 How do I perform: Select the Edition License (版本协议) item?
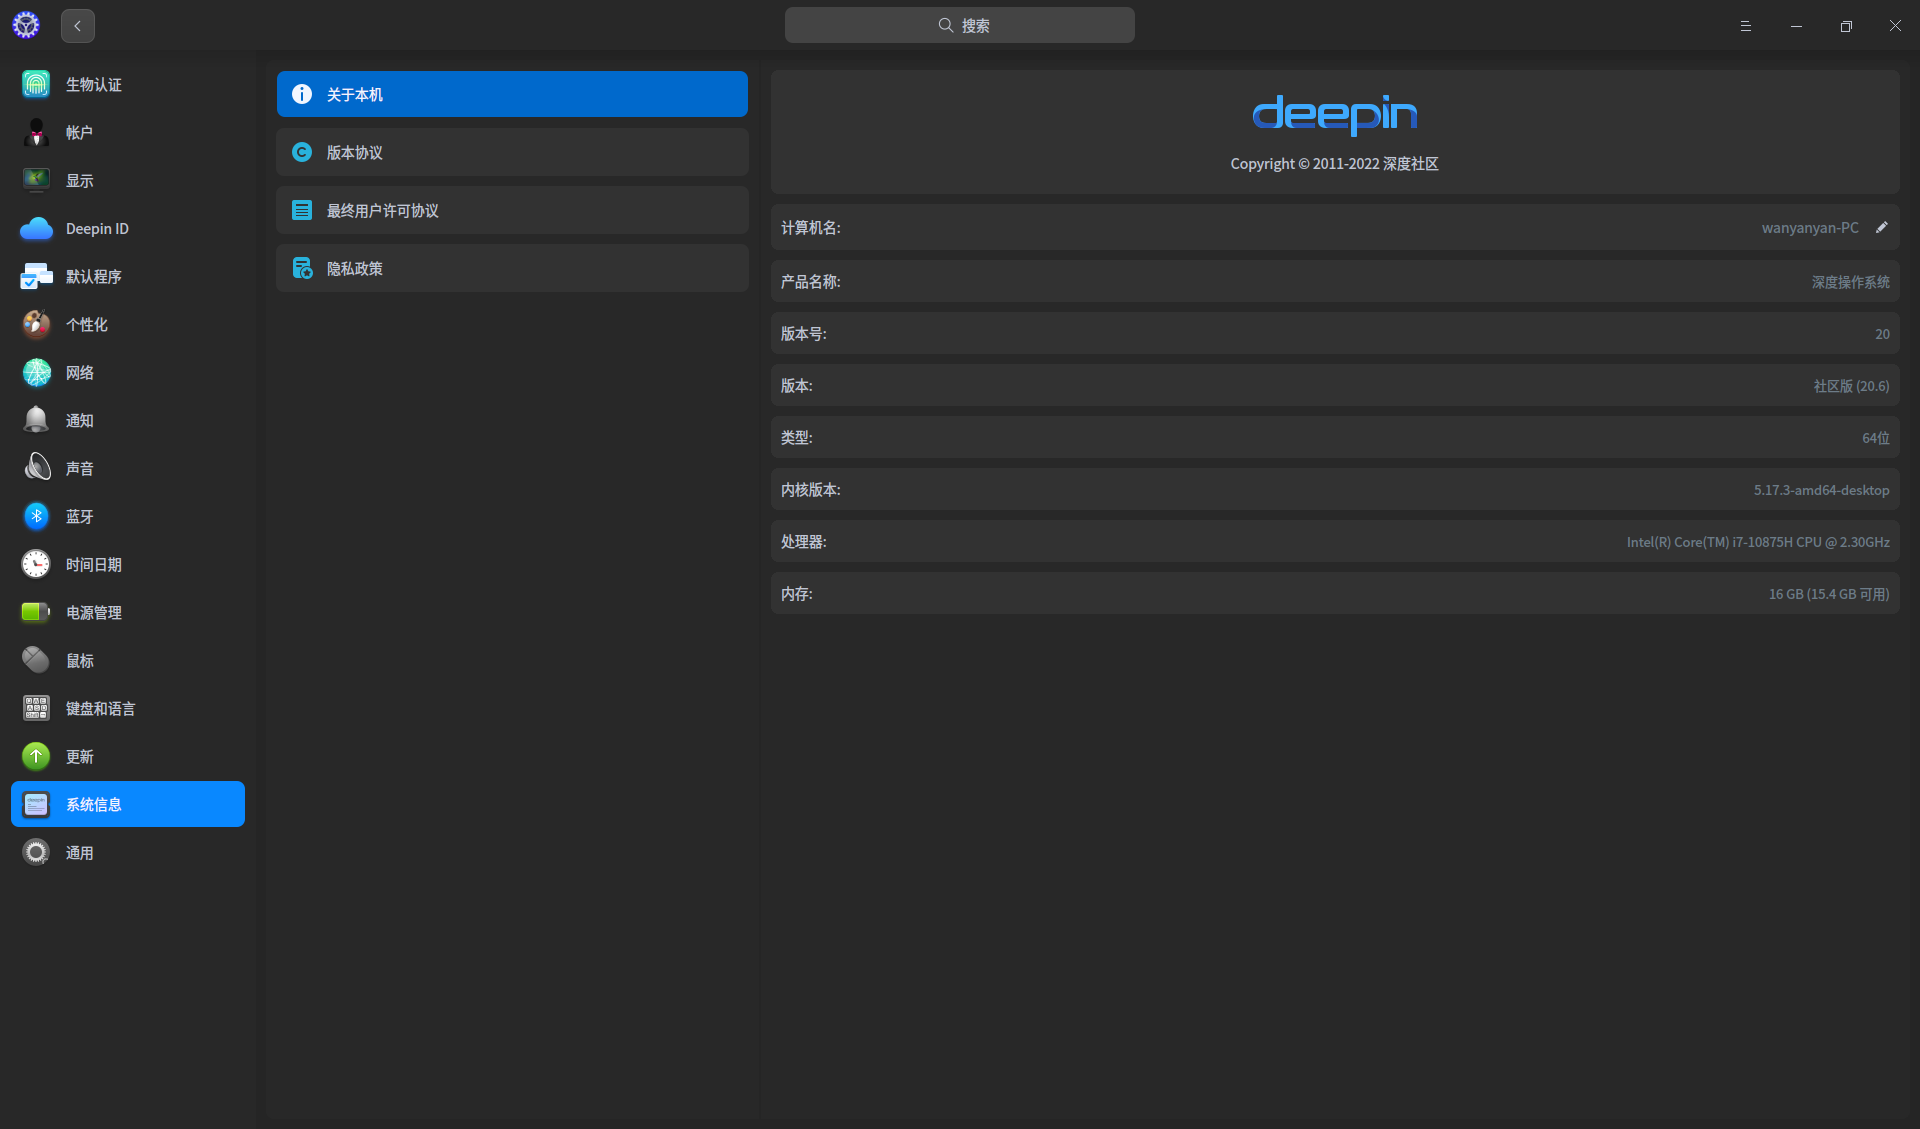tap(512, 153)
